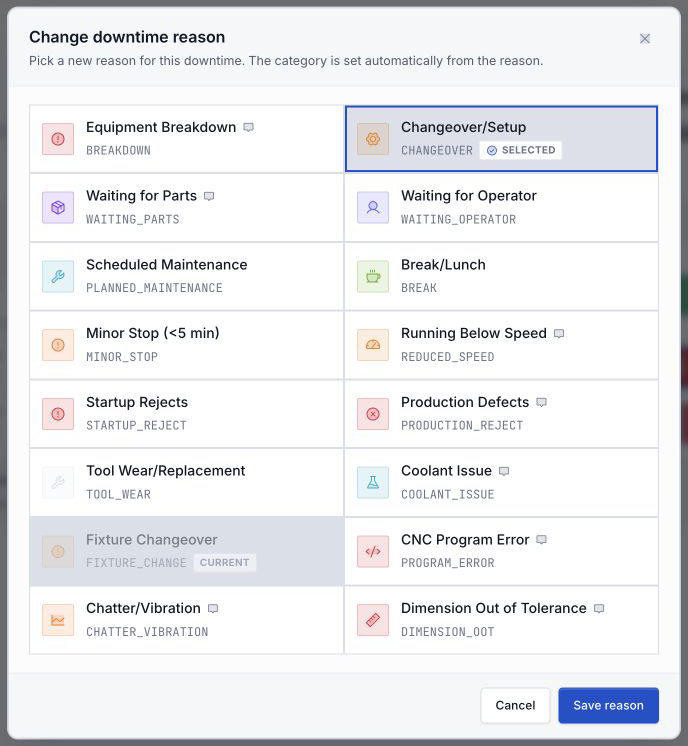The image size is (688, 746).
Task: Click the Save reason button
Action: tap(609, 705)
